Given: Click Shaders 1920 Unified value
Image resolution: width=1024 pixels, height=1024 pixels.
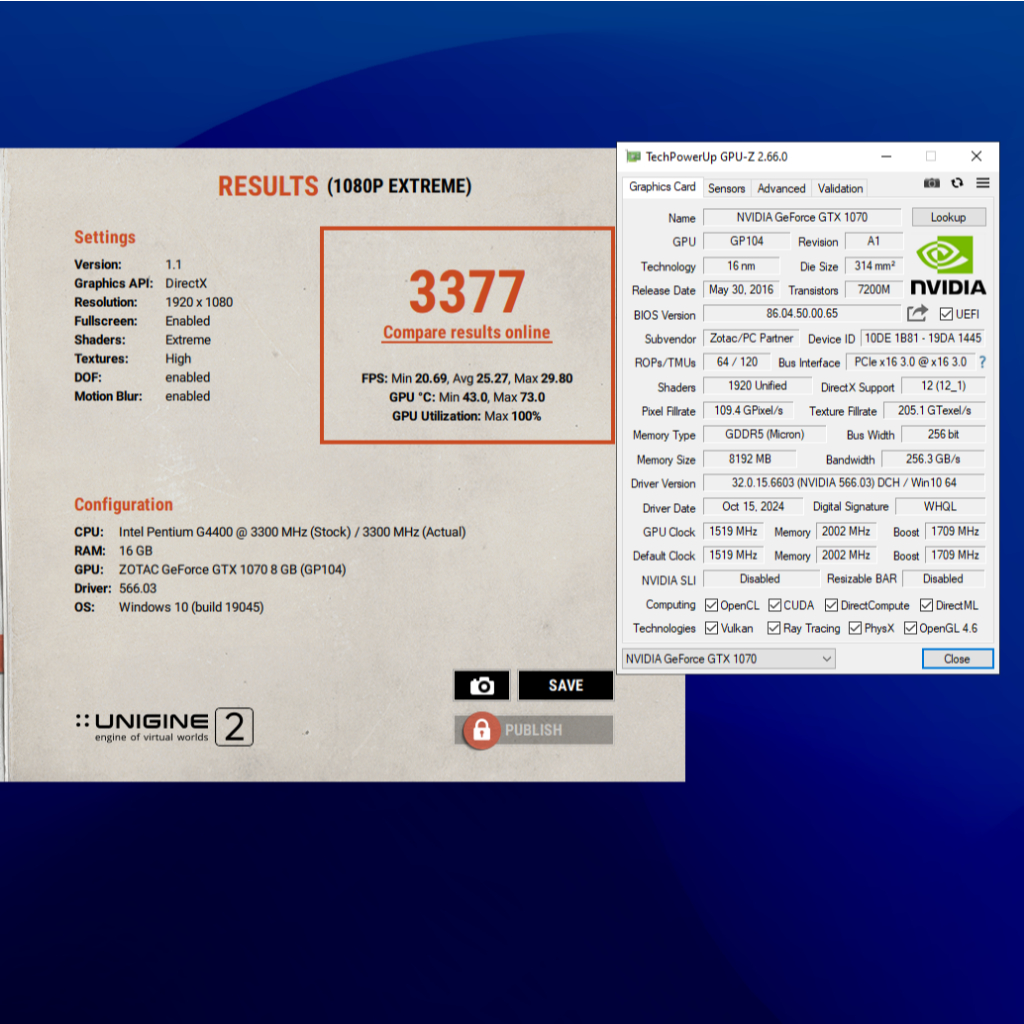Looking at the screenshot, I should (757, 387).
